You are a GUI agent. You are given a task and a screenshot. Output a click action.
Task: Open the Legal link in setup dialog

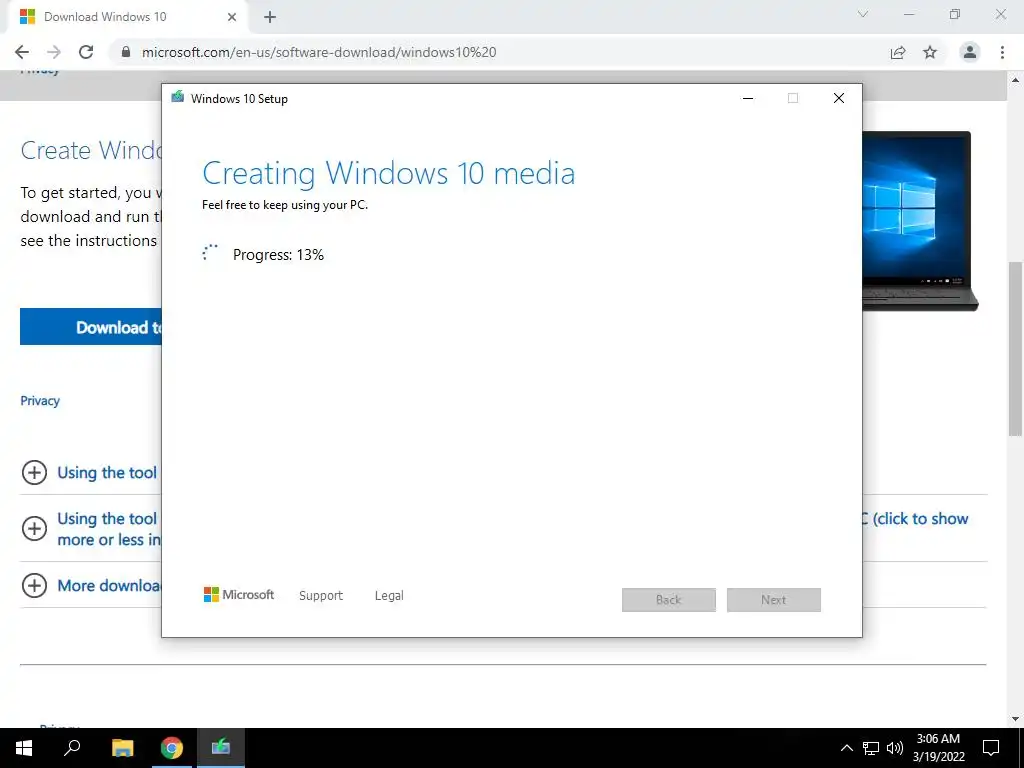tap(389, 596)
